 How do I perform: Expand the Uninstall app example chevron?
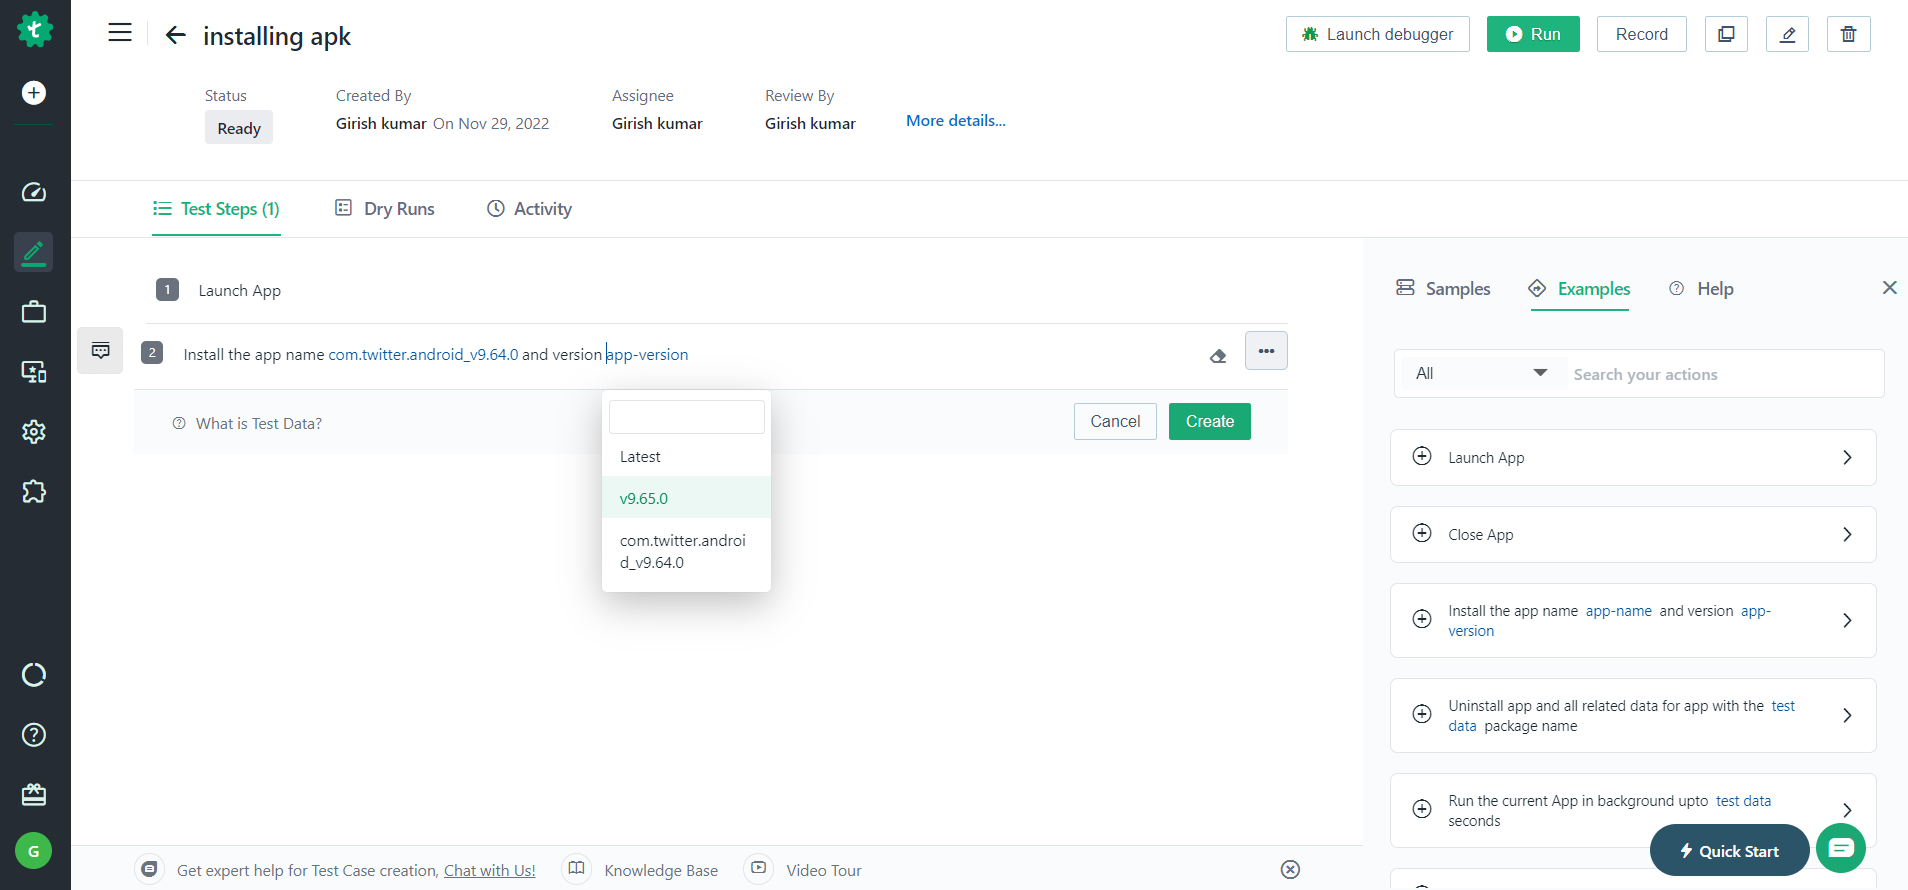pos(1847,716)
